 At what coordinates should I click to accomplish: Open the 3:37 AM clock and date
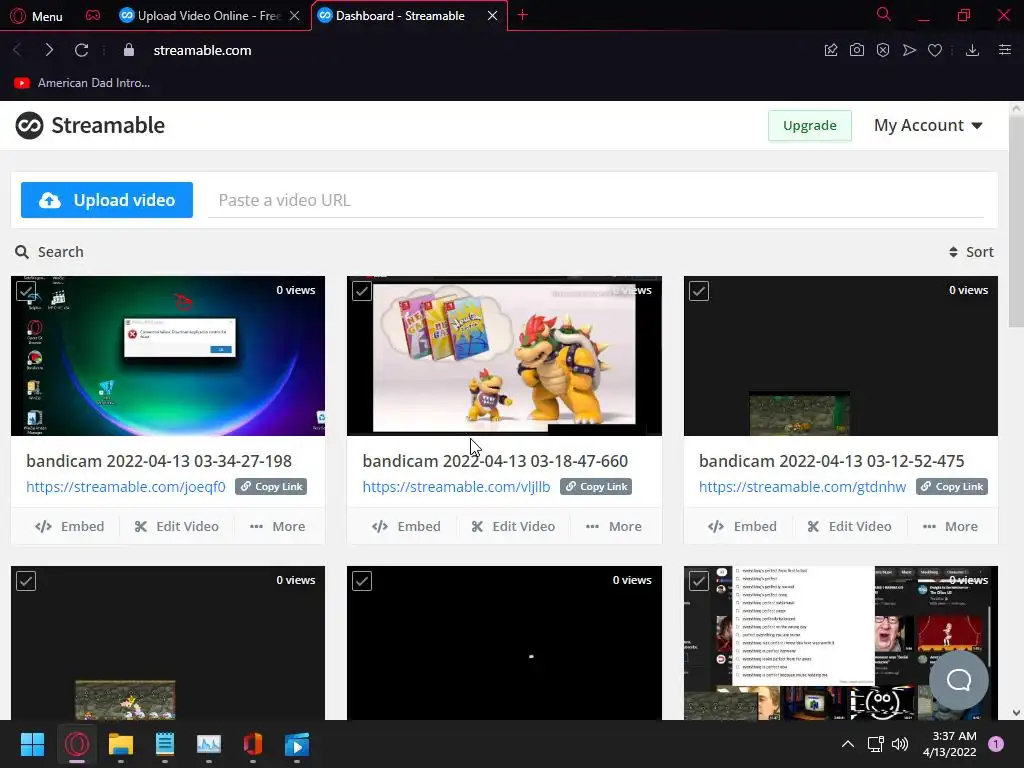tap(950, 744)
